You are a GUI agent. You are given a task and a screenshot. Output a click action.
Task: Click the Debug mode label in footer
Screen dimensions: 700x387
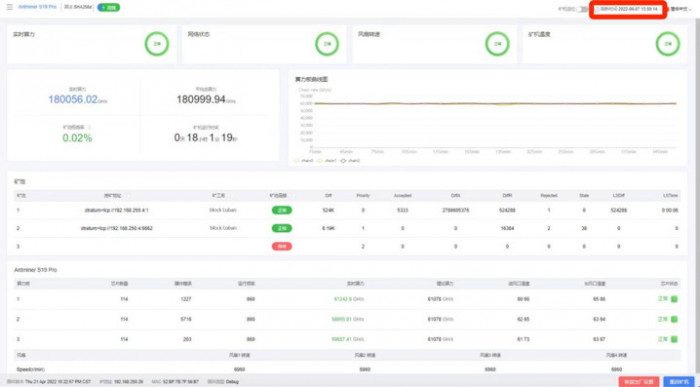point(233,382)
